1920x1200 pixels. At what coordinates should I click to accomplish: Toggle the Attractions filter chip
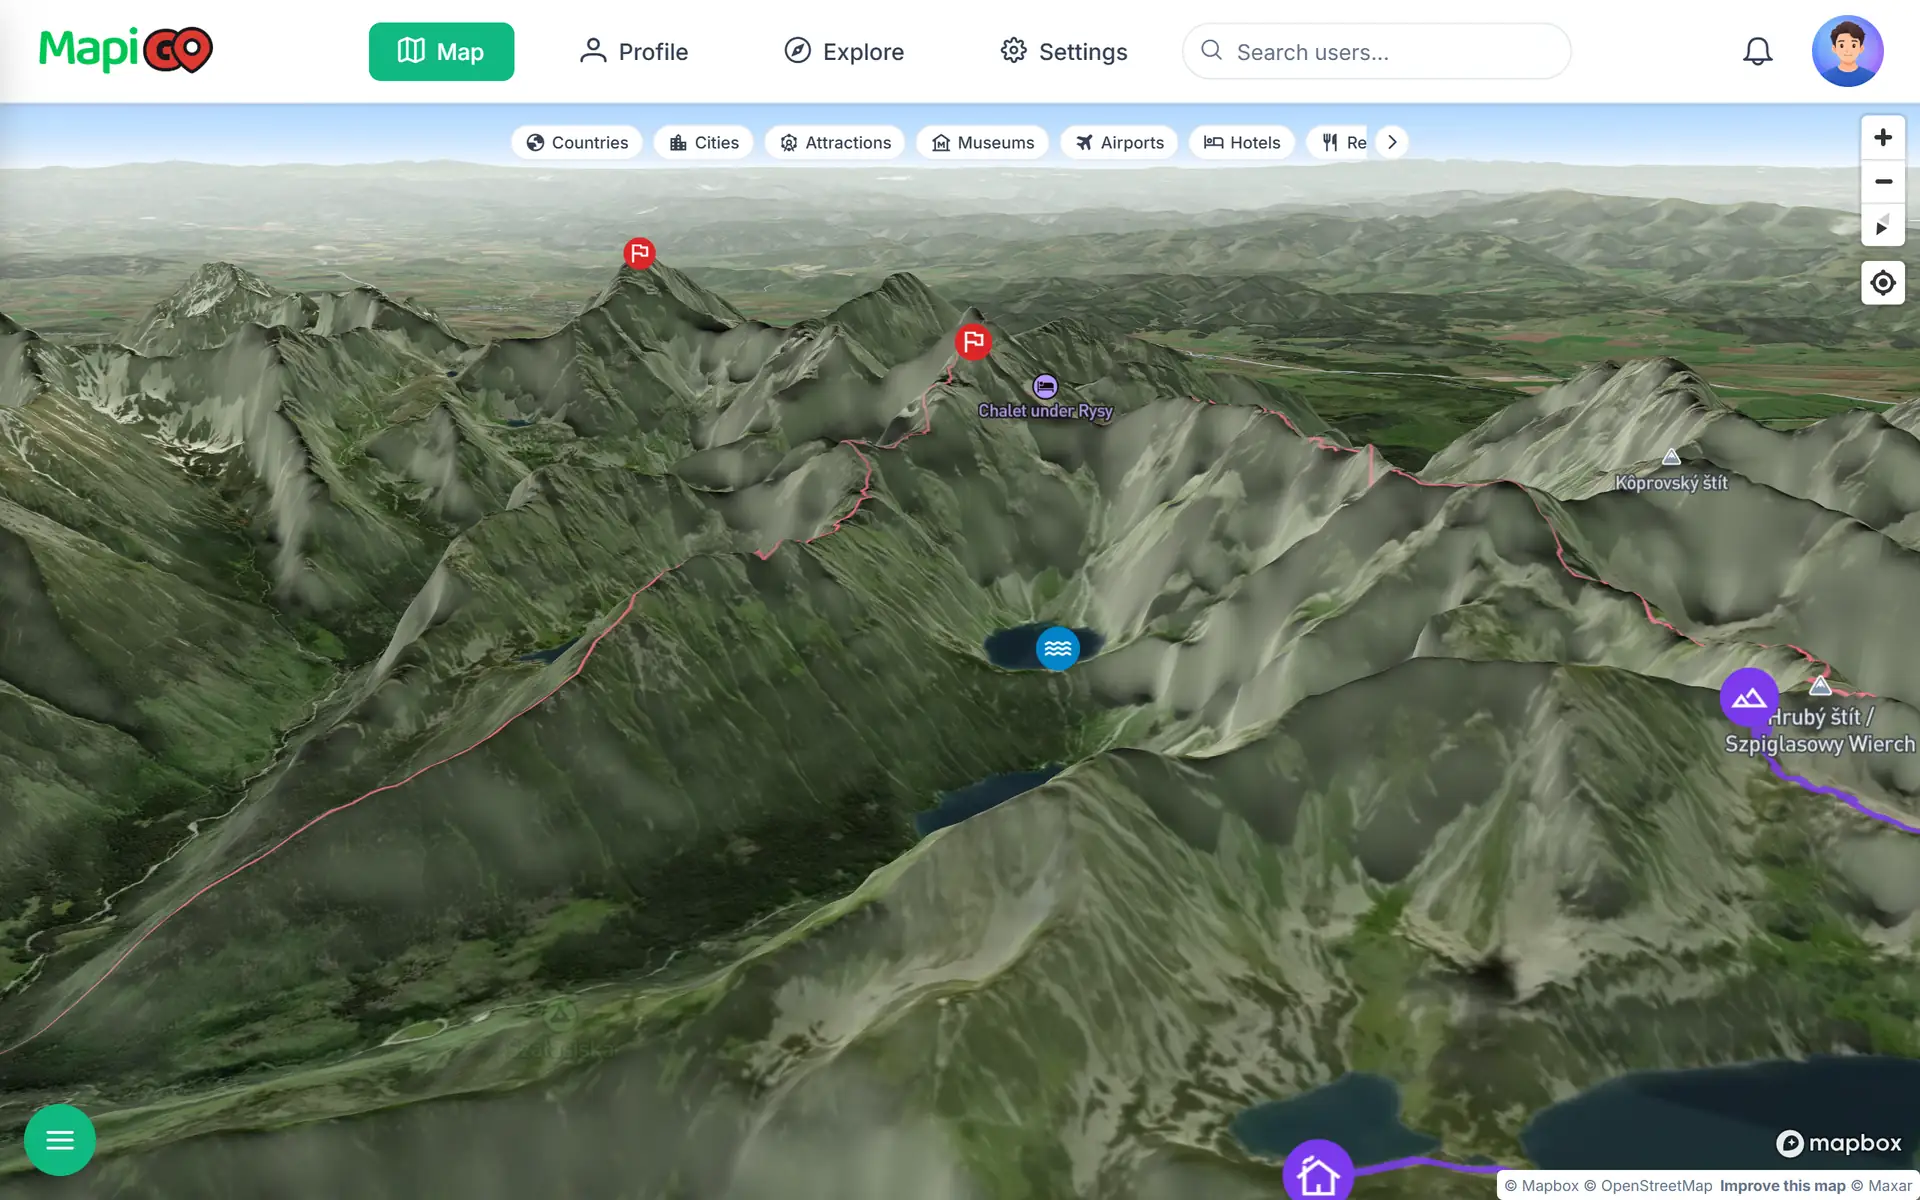[835, 142]
